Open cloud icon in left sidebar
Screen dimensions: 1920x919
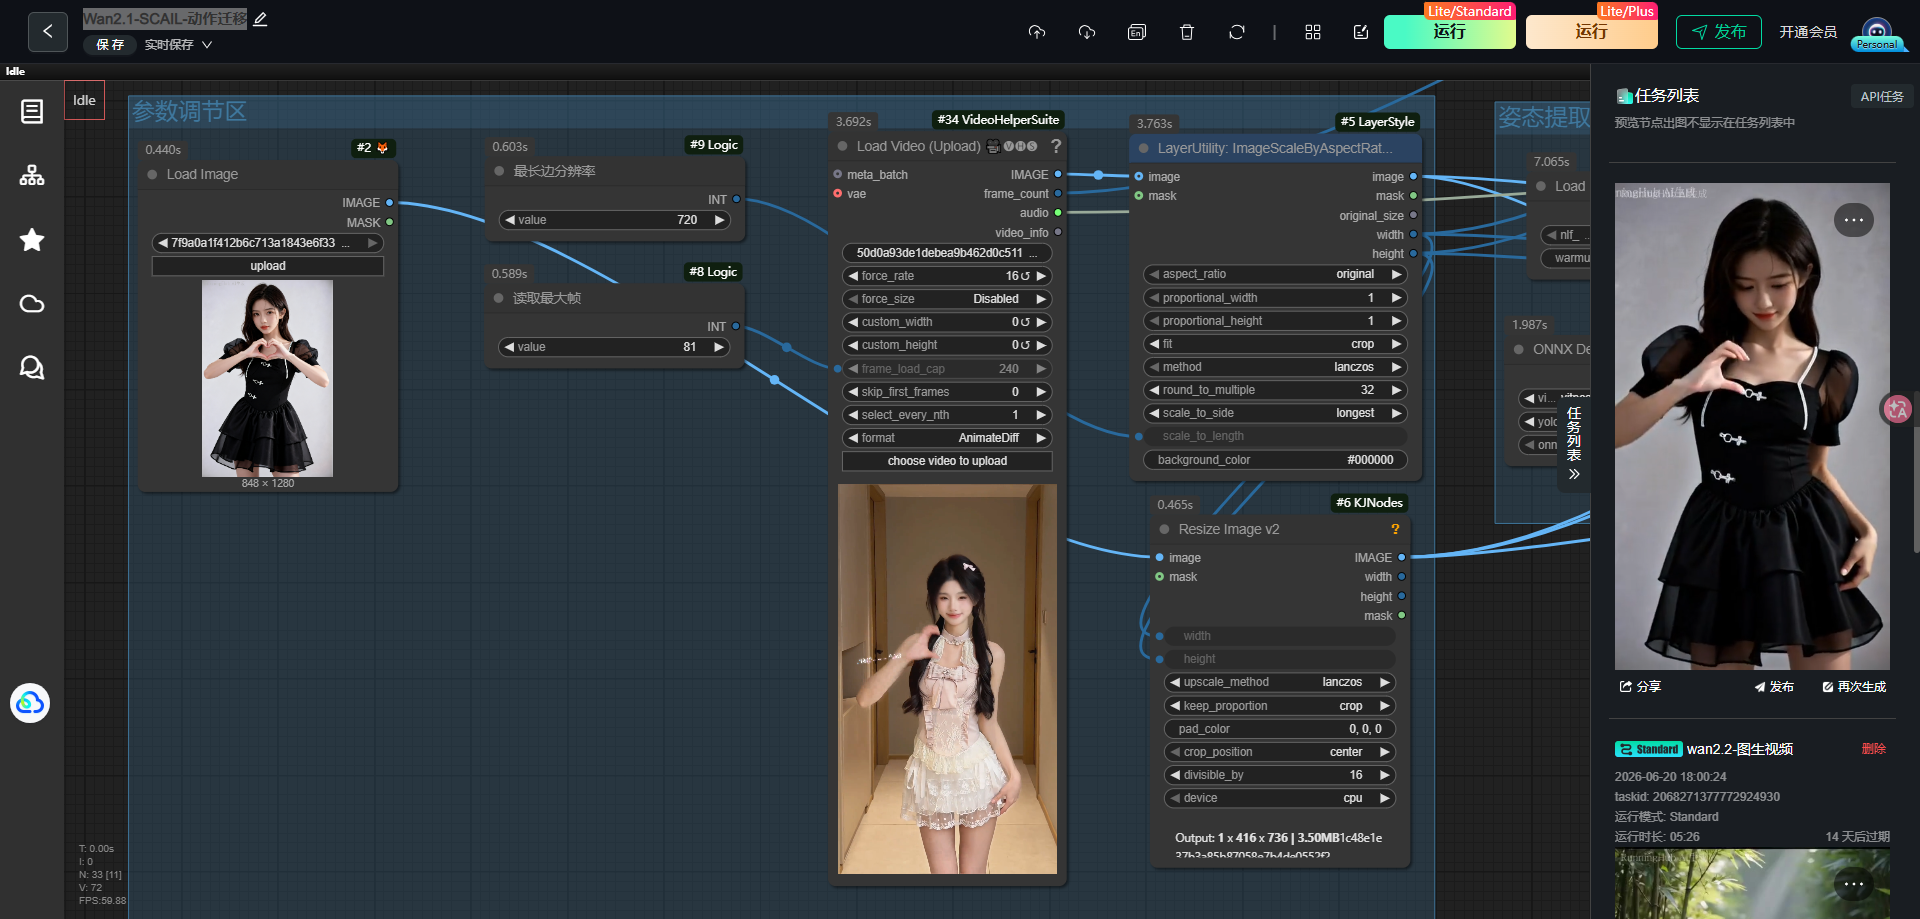[x=32, y=304]
